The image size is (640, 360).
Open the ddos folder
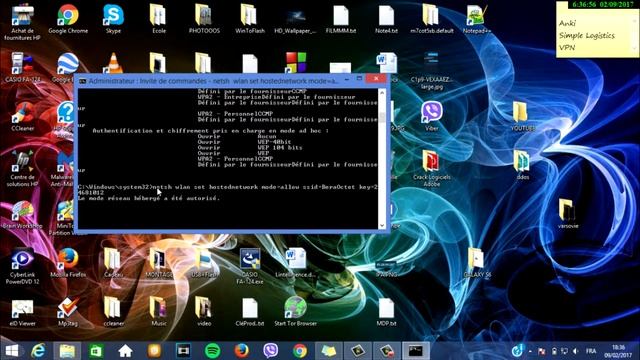[x=522, y=165]
